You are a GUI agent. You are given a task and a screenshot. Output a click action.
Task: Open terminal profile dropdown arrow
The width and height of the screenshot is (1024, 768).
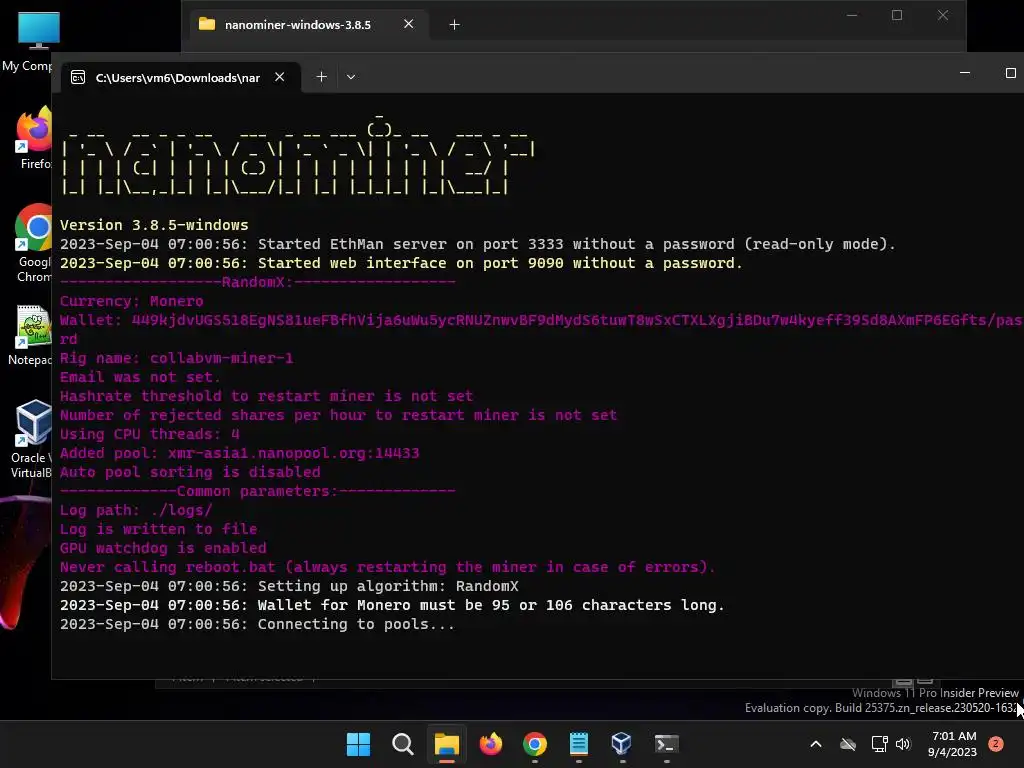pos(351,77)
